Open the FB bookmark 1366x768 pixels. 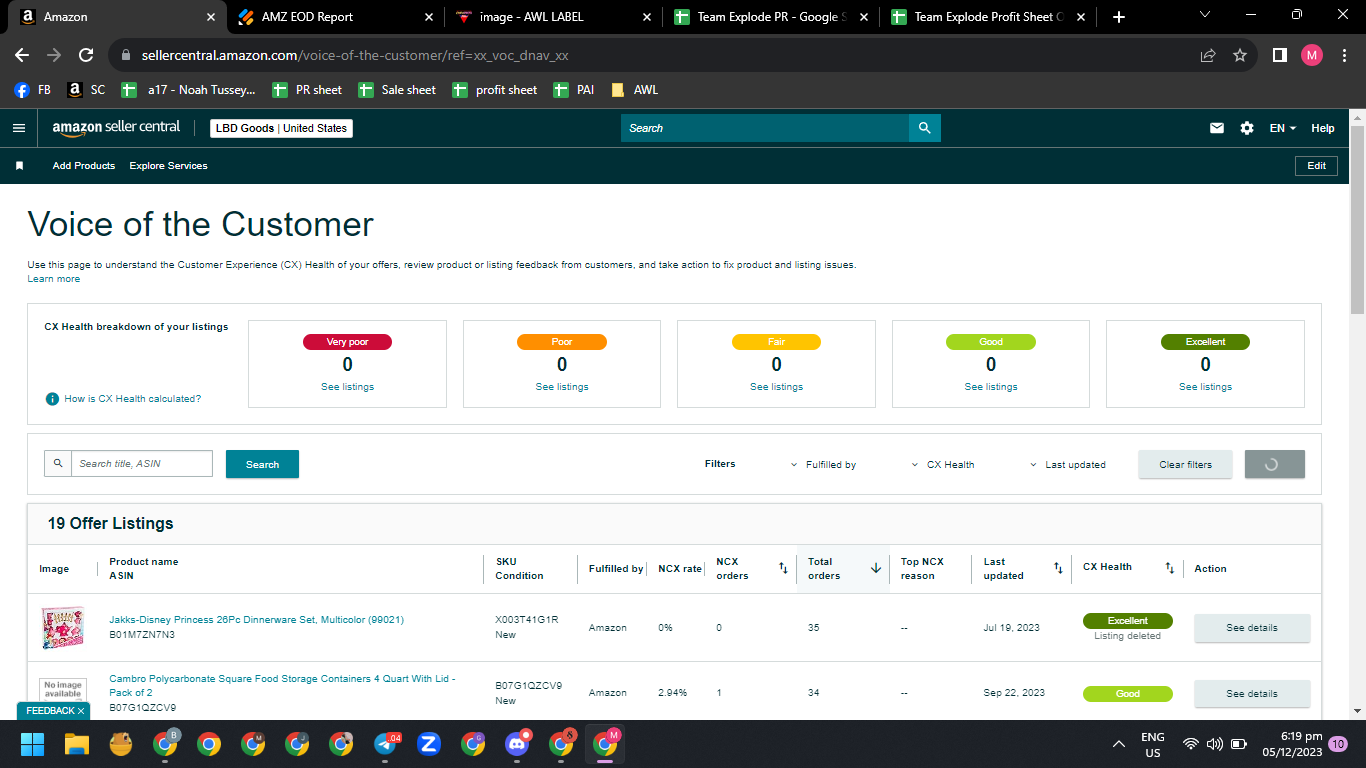pyautogui.click(x=33, y=90)
